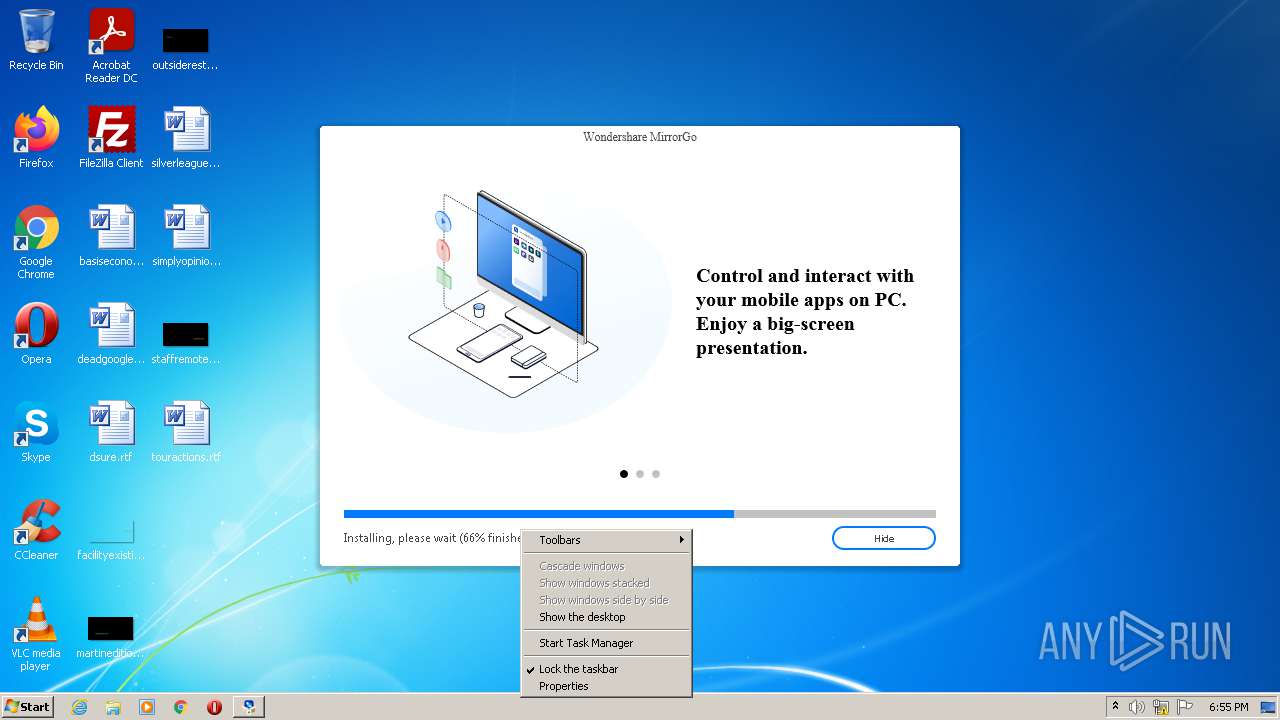Select the touractions.rtf document icon
This screenshot has height=720, width=1280.
coord(186,432)
